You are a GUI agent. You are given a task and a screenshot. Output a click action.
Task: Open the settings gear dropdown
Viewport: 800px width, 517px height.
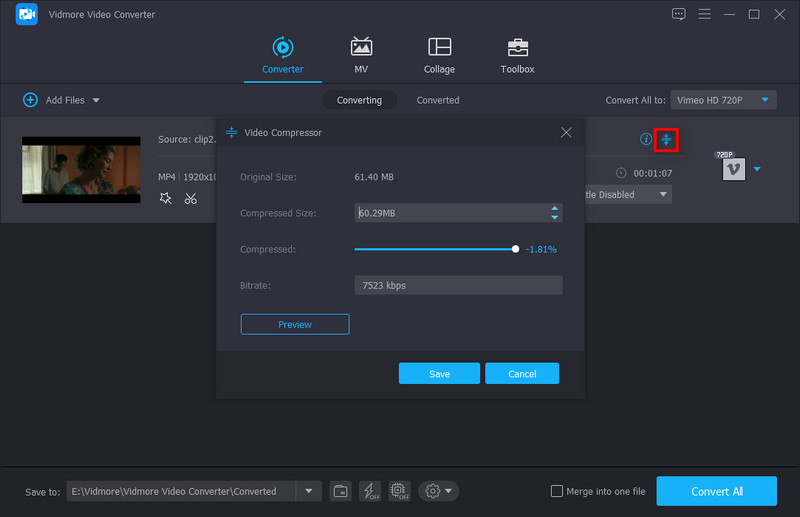tap(439, 491)
